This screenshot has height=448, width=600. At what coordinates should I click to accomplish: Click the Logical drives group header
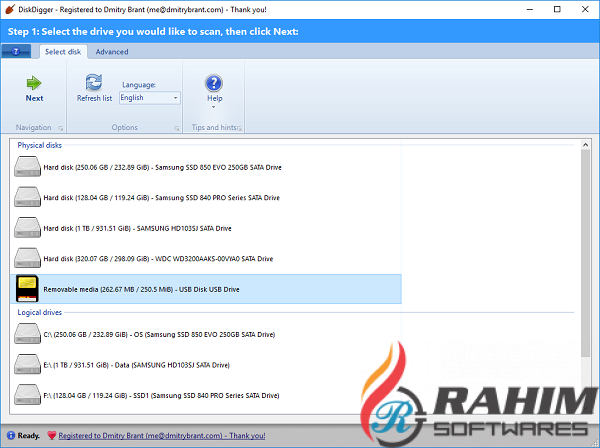39,312
